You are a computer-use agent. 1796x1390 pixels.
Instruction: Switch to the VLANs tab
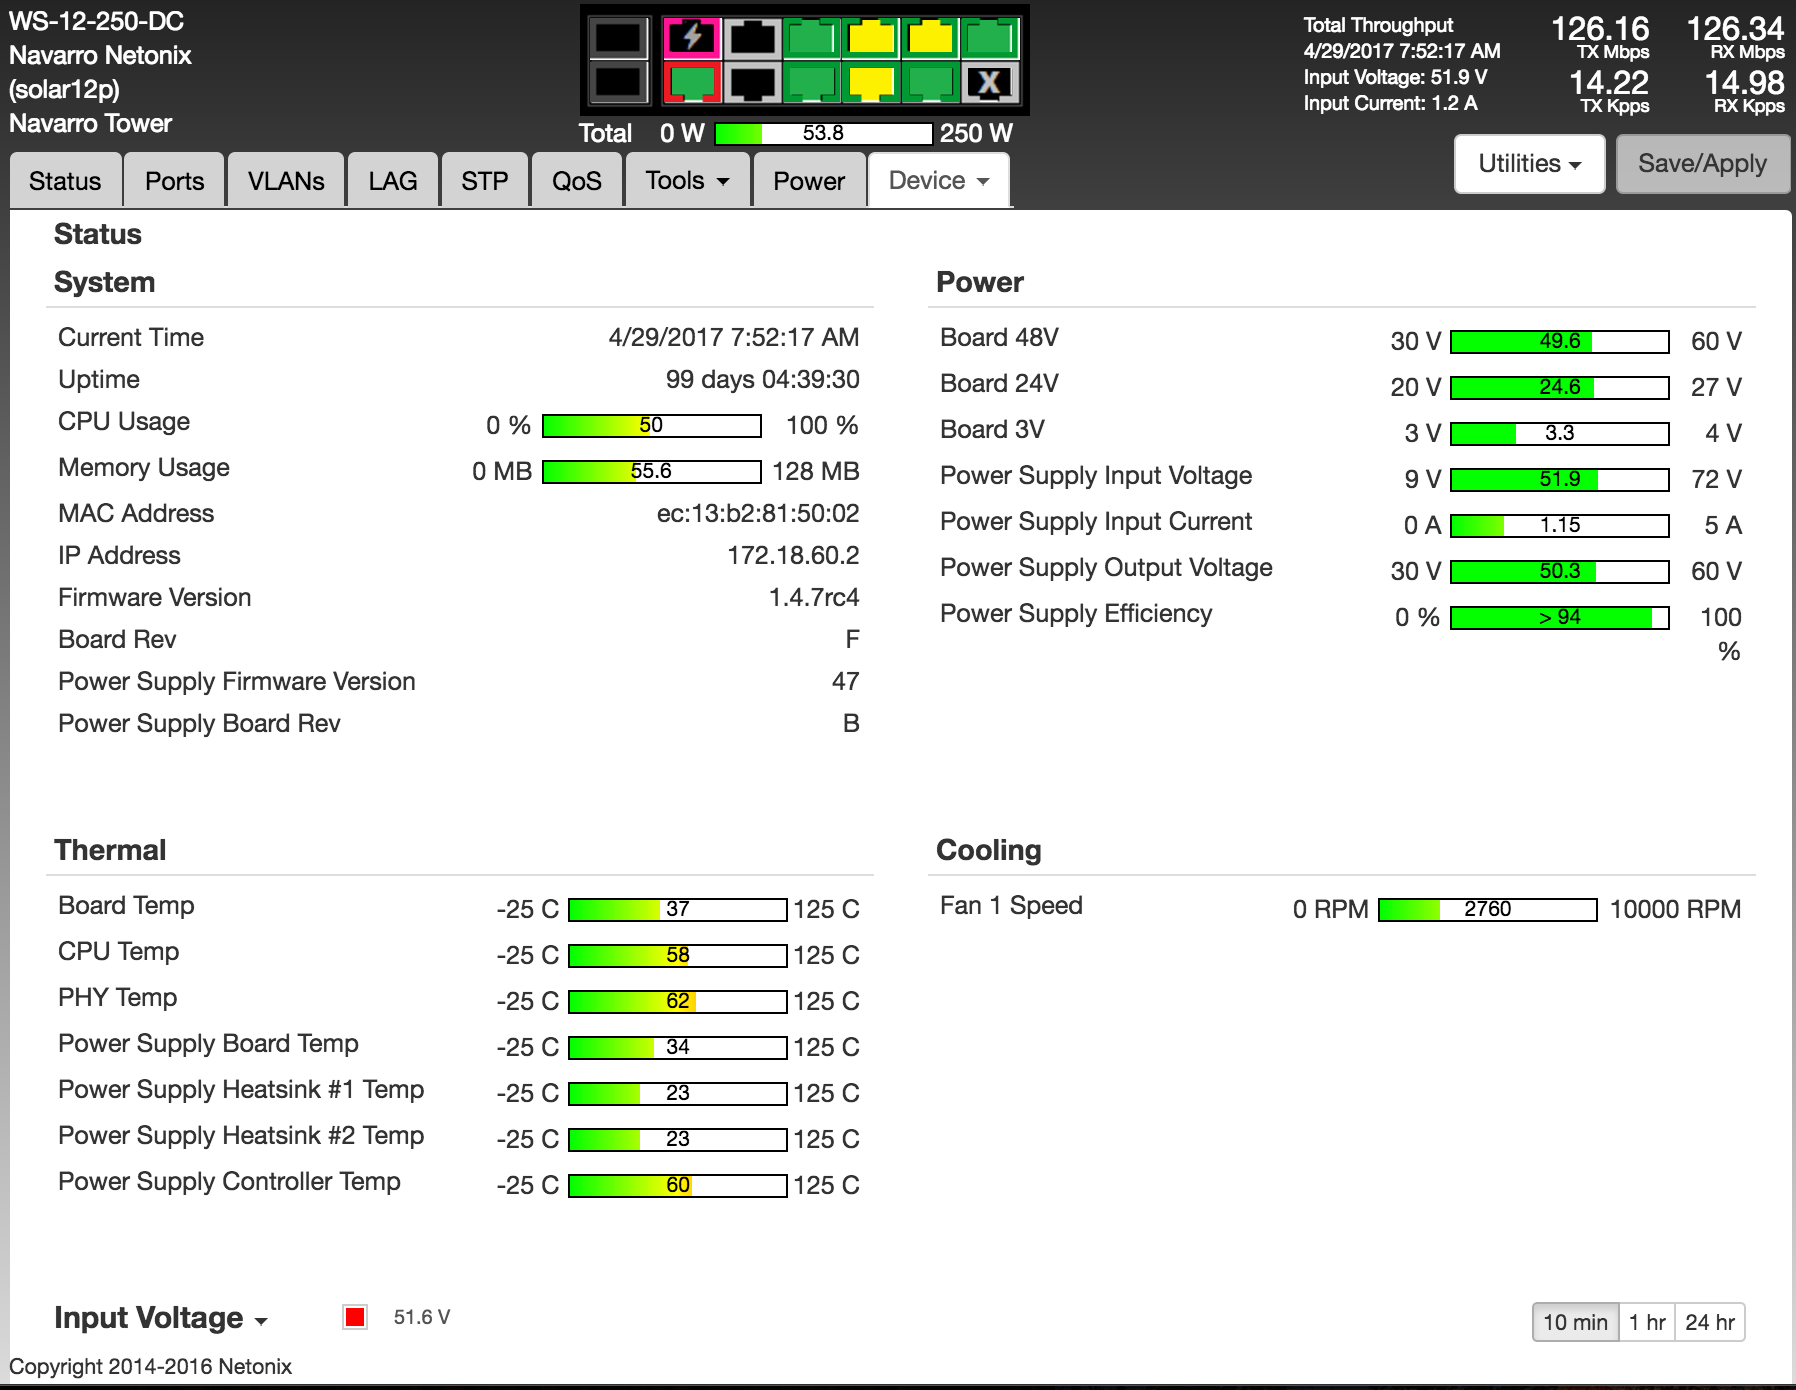[x=286, y=181]
